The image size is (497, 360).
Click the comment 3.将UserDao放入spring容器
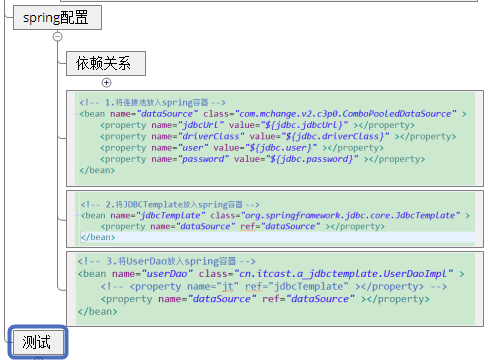coord(167,261)
